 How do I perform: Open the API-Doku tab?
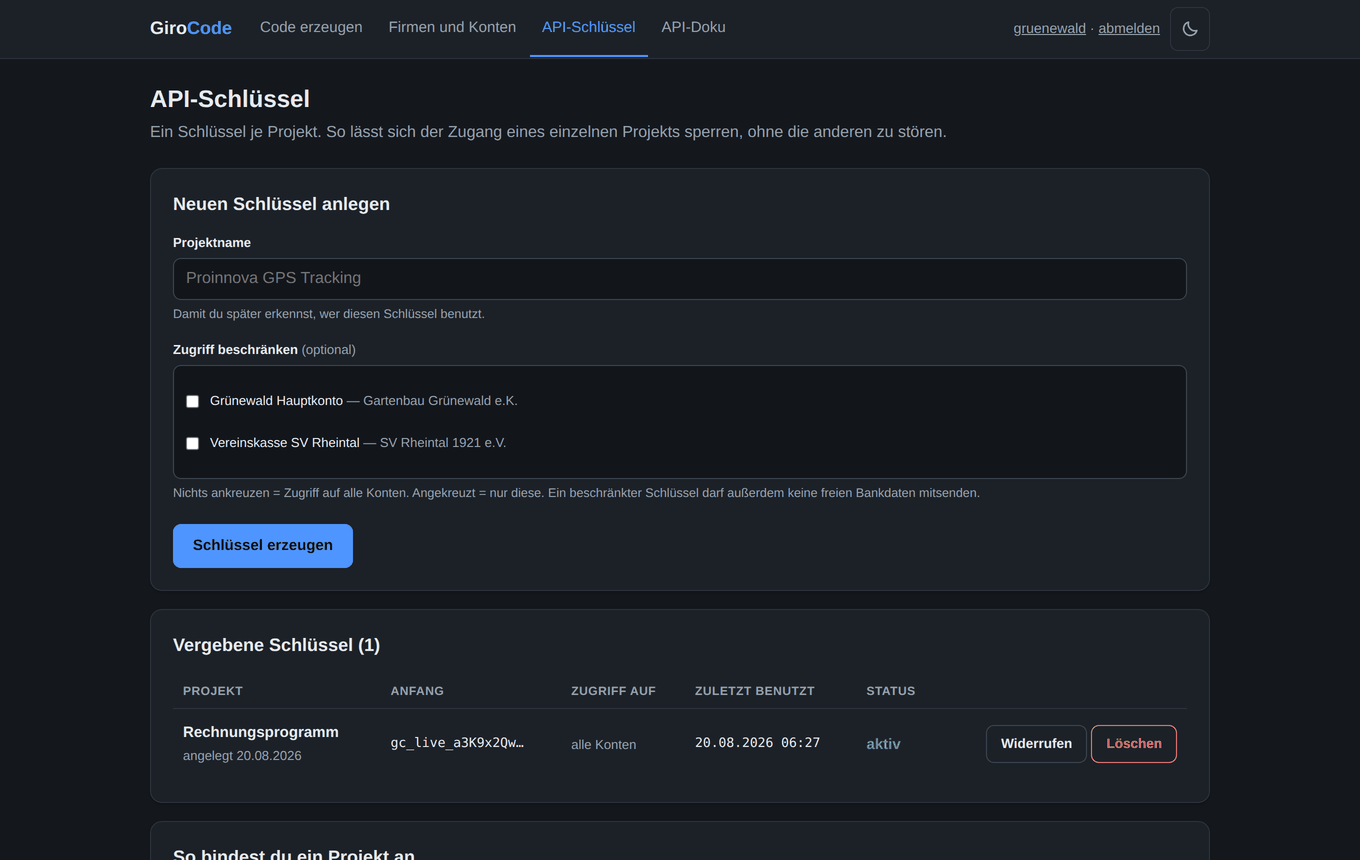pyautogui.click(x=693, y=28)
